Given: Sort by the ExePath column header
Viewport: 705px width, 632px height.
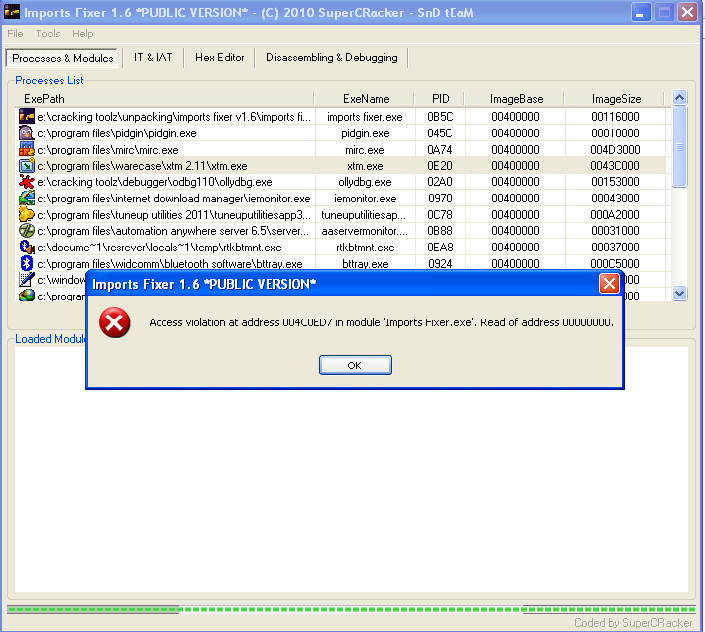Looking at the screenshot, I should pos(164,99).
